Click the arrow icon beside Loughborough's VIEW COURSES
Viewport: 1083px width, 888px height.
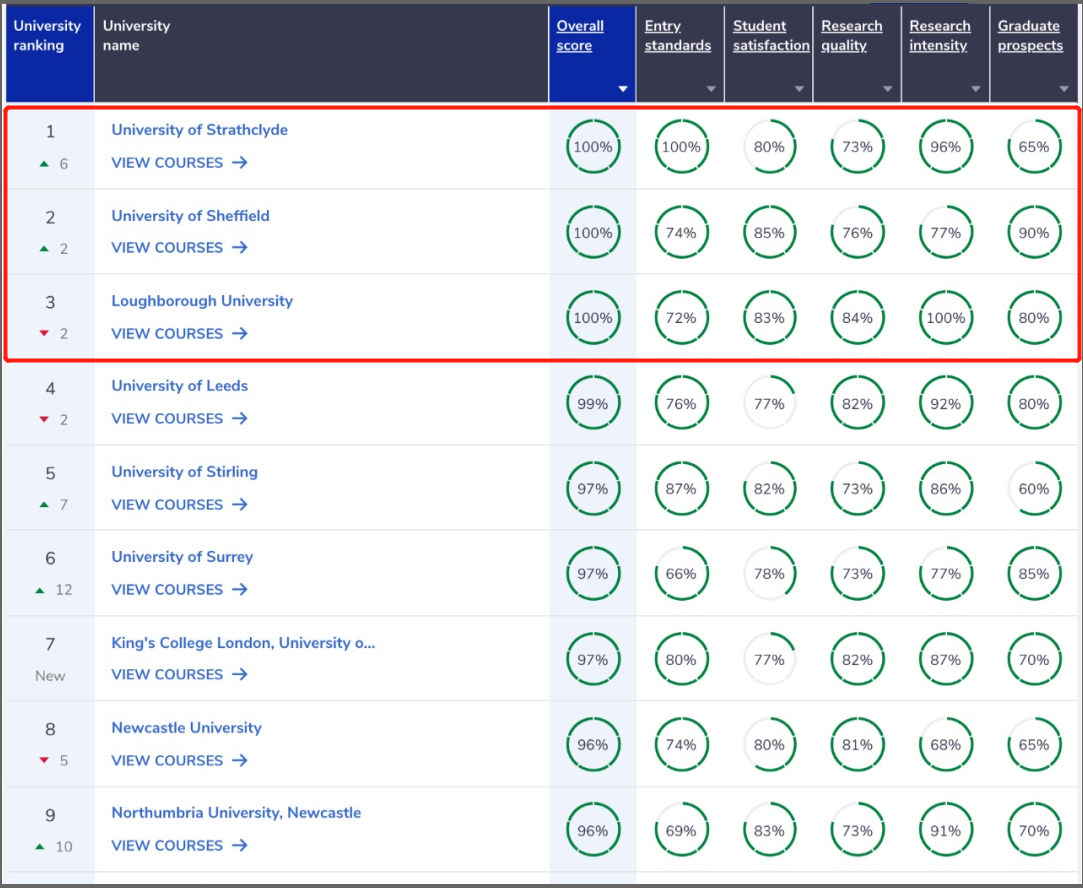coord(240,334)
